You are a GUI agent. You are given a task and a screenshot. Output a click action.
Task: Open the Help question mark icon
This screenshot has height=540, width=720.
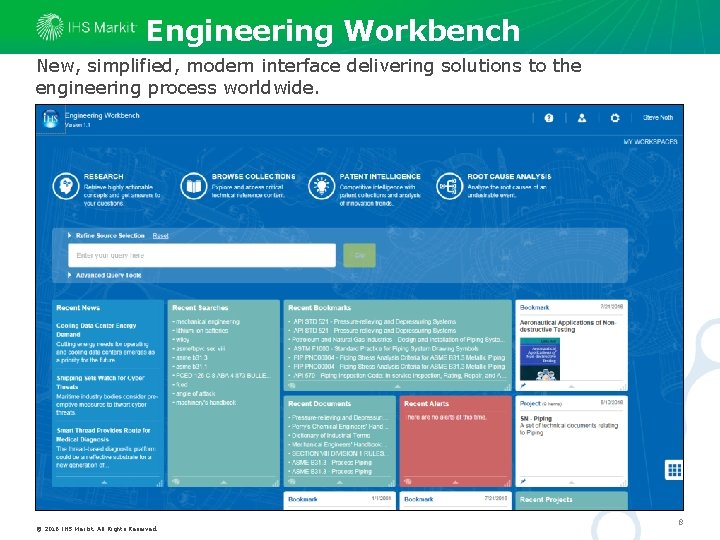[x=549, y=118]
